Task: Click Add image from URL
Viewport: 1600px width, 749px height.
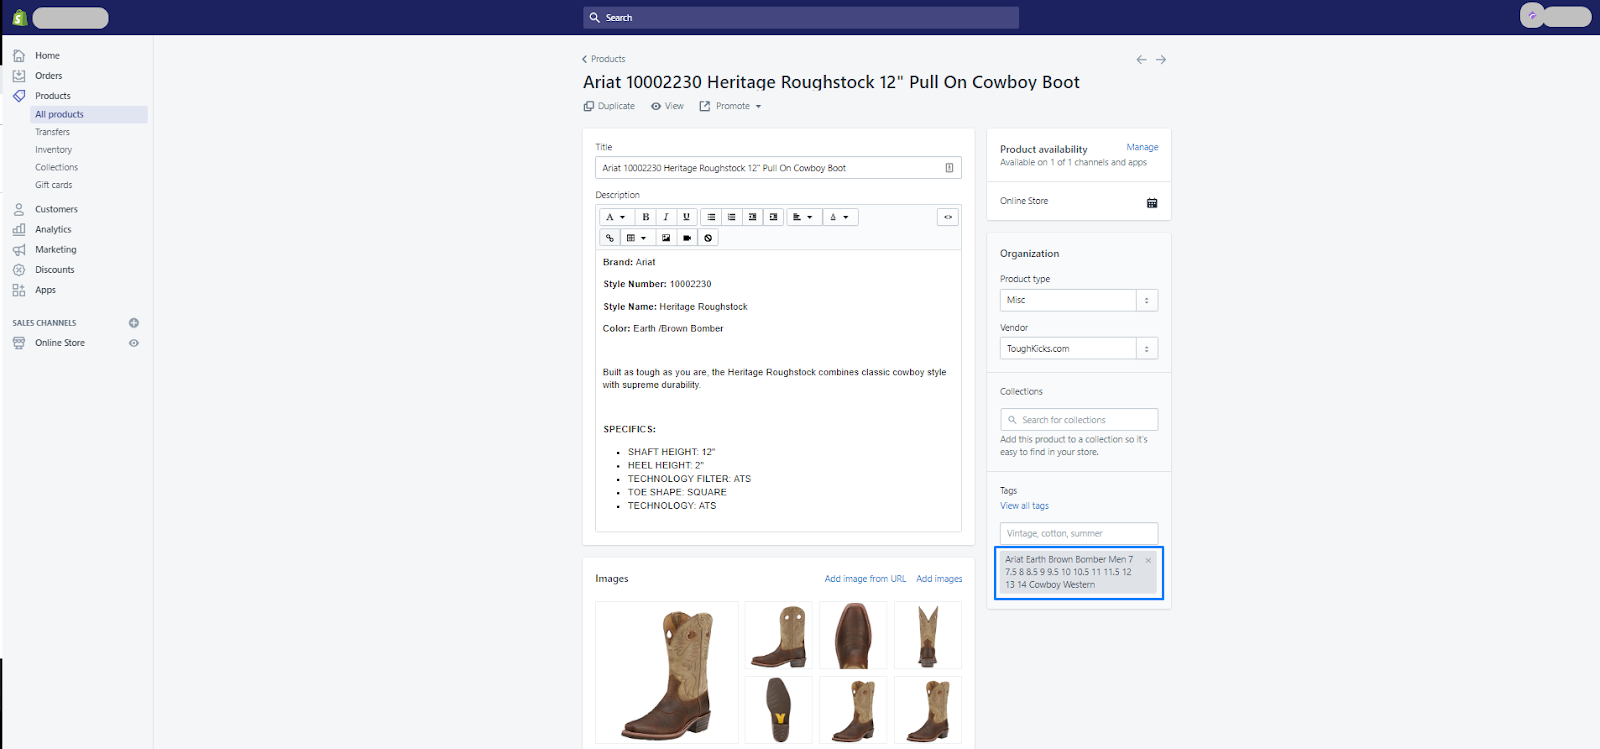Action: (x=865, y=579)
